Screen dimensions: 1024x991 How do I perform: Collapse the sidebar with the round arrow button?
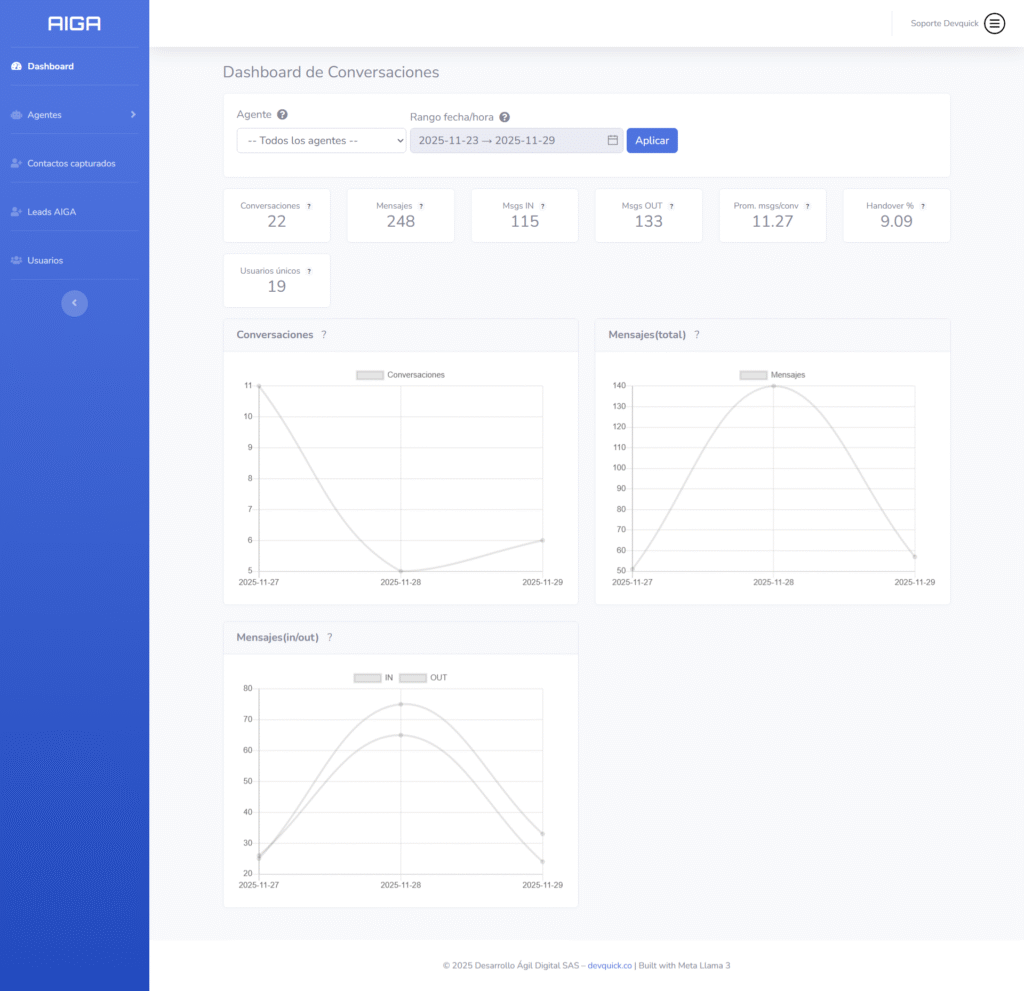pos(74,303)
